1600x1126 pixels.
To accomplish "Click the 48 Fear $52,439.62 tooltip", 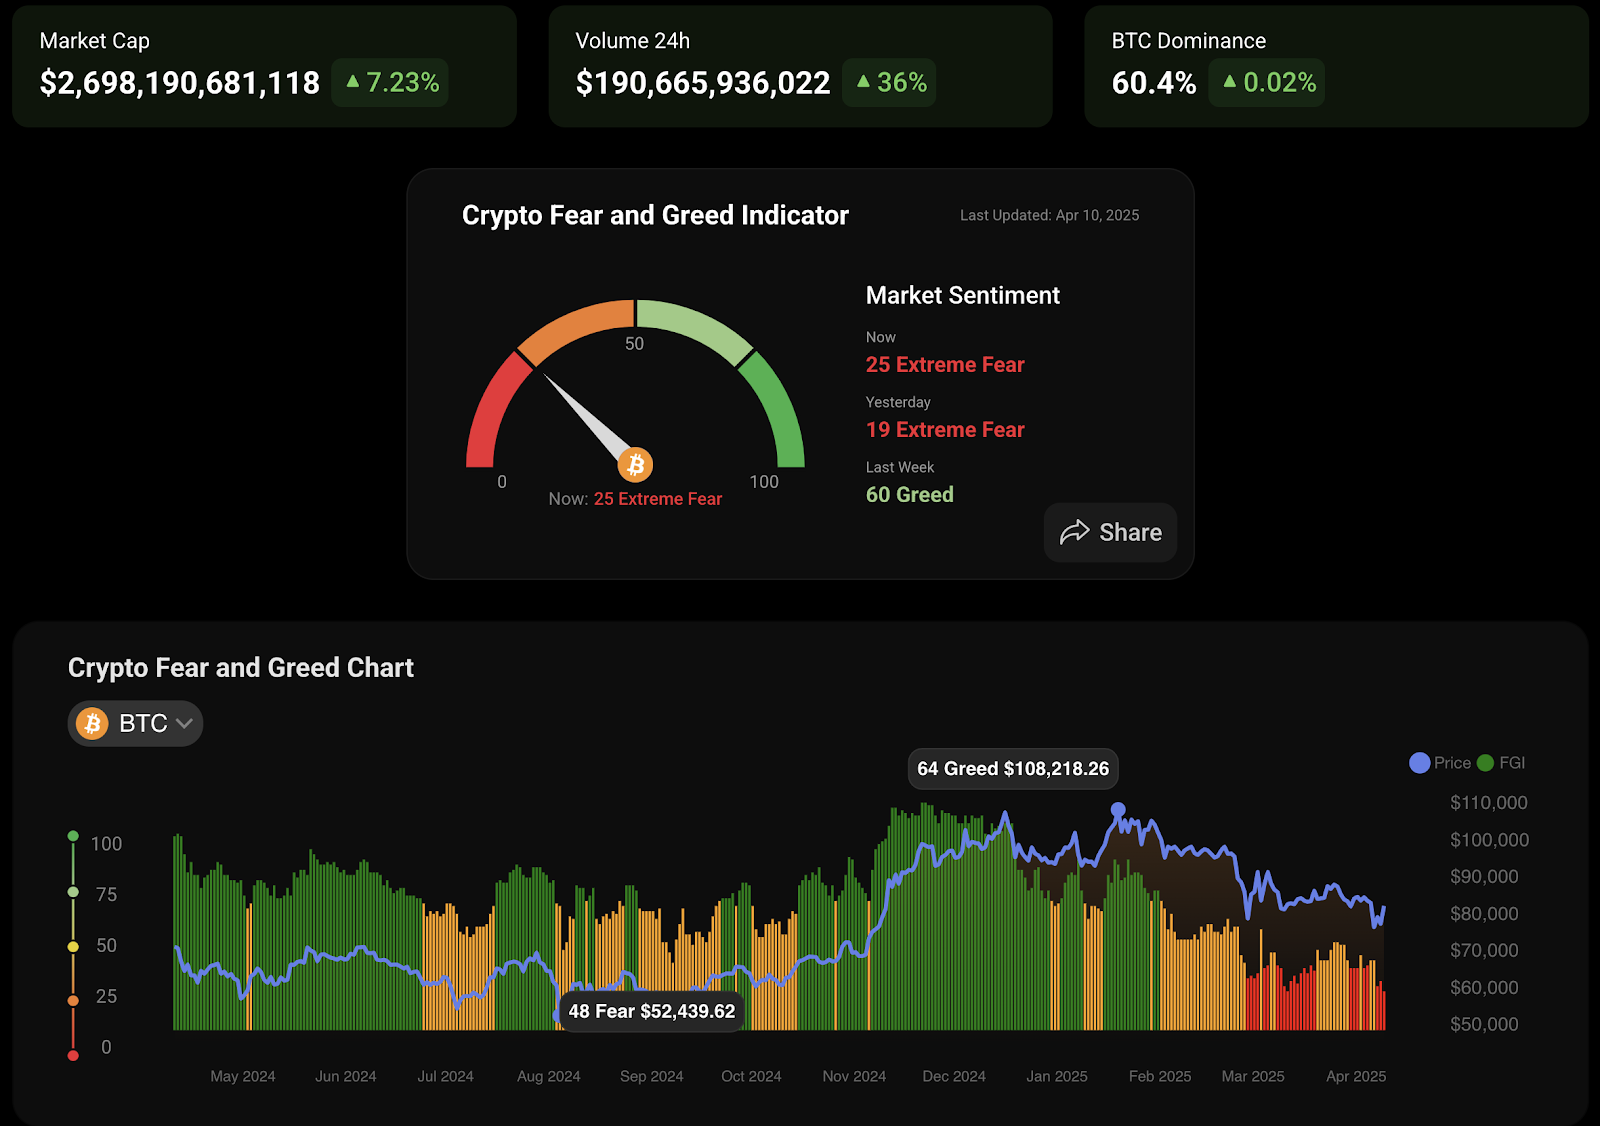I will pos(651,1011).
